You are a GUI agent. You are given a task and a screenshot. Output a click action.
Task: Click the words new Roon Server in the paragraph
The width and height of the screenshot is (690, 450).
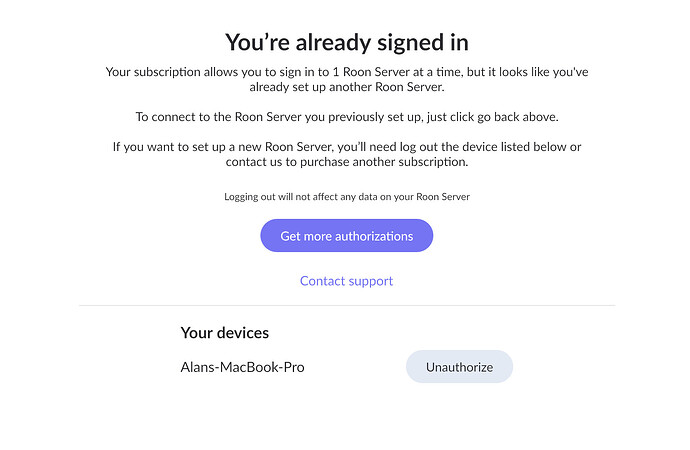coord(285,147)
